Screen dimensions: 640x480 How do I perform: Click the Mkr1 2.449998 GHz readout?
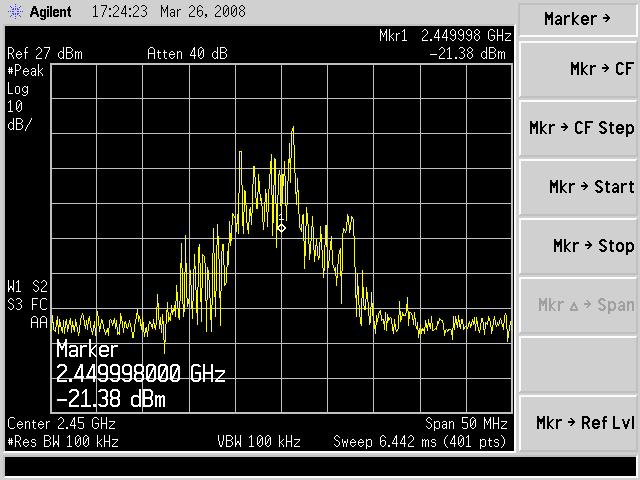[444, 36]
